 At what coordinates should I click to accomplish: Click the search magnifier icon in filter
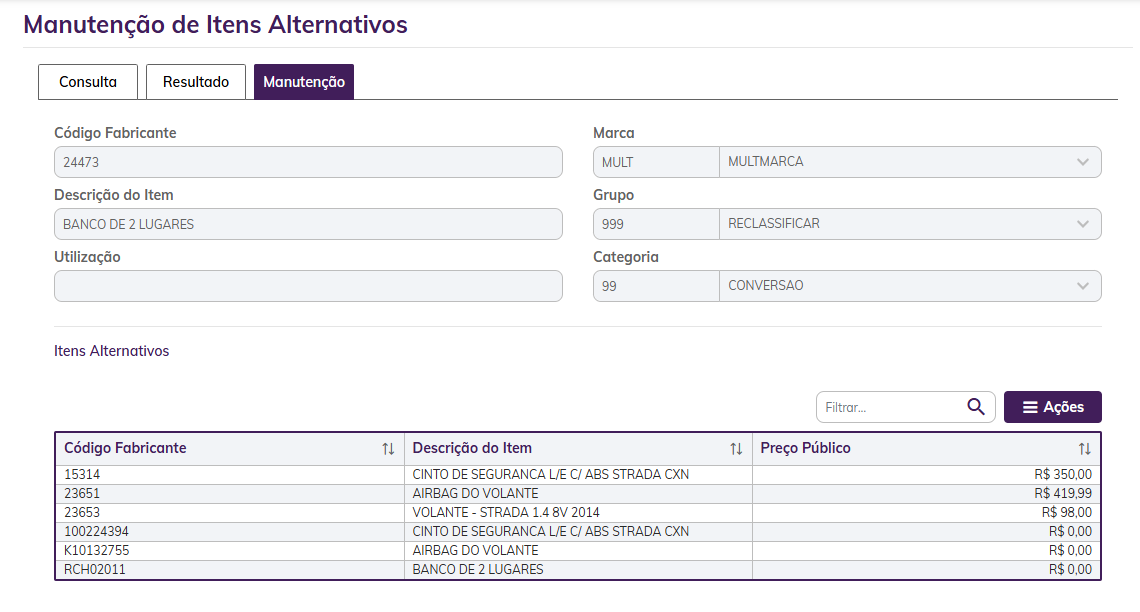point(976,407)
